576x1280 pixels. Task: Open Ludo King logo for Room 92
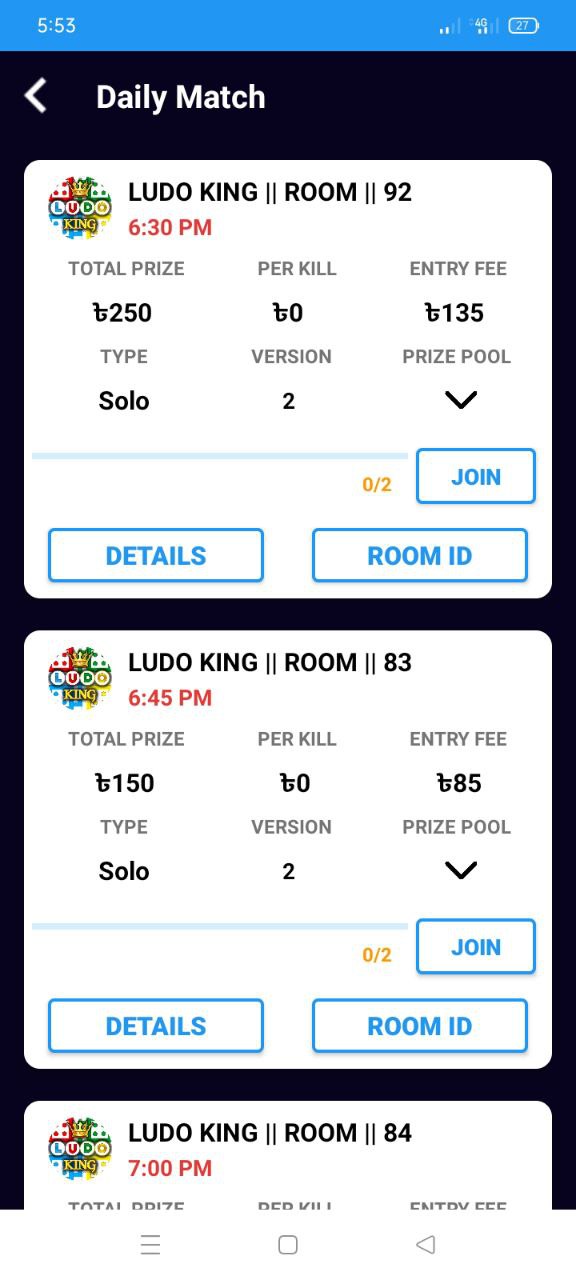(80, 208)
